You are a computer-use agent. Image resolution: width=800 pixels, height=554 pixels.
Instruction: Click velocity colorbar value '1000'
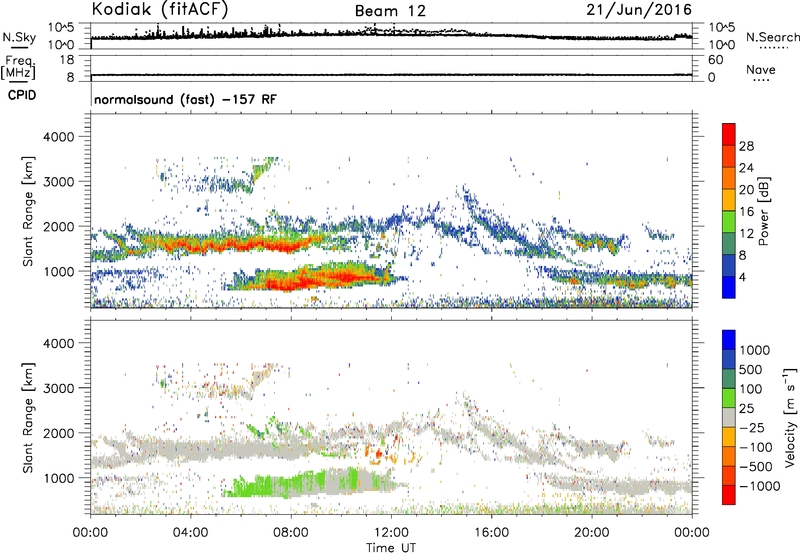point(755,350)
